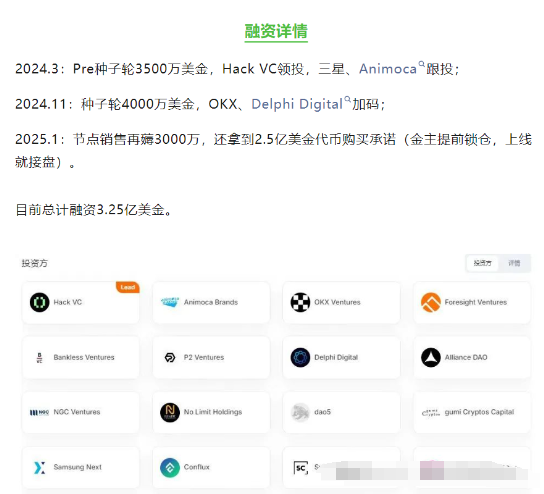The height and width of the screenshot is (494, 544).
Task: Switch to the 投资方 tab
Action: click(483, 263)
